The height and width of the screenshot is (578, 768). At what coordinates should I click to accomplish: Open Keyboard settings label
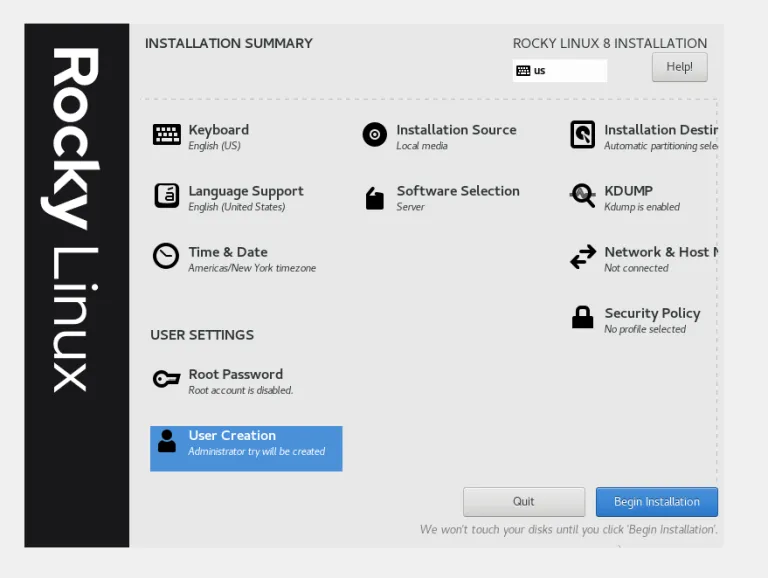[218, 130]
